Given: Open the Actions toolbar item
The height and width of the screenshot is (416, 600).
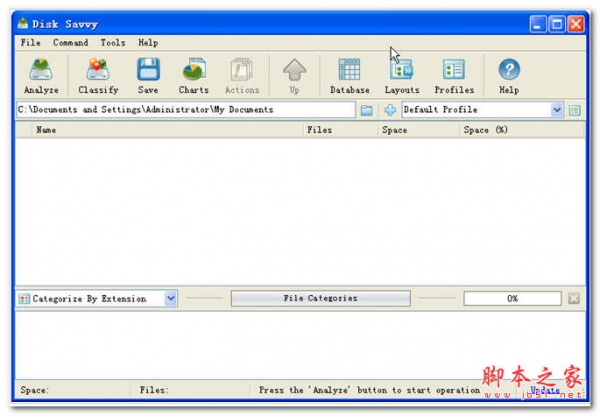Looking at the screenshot, I should 242,76.
